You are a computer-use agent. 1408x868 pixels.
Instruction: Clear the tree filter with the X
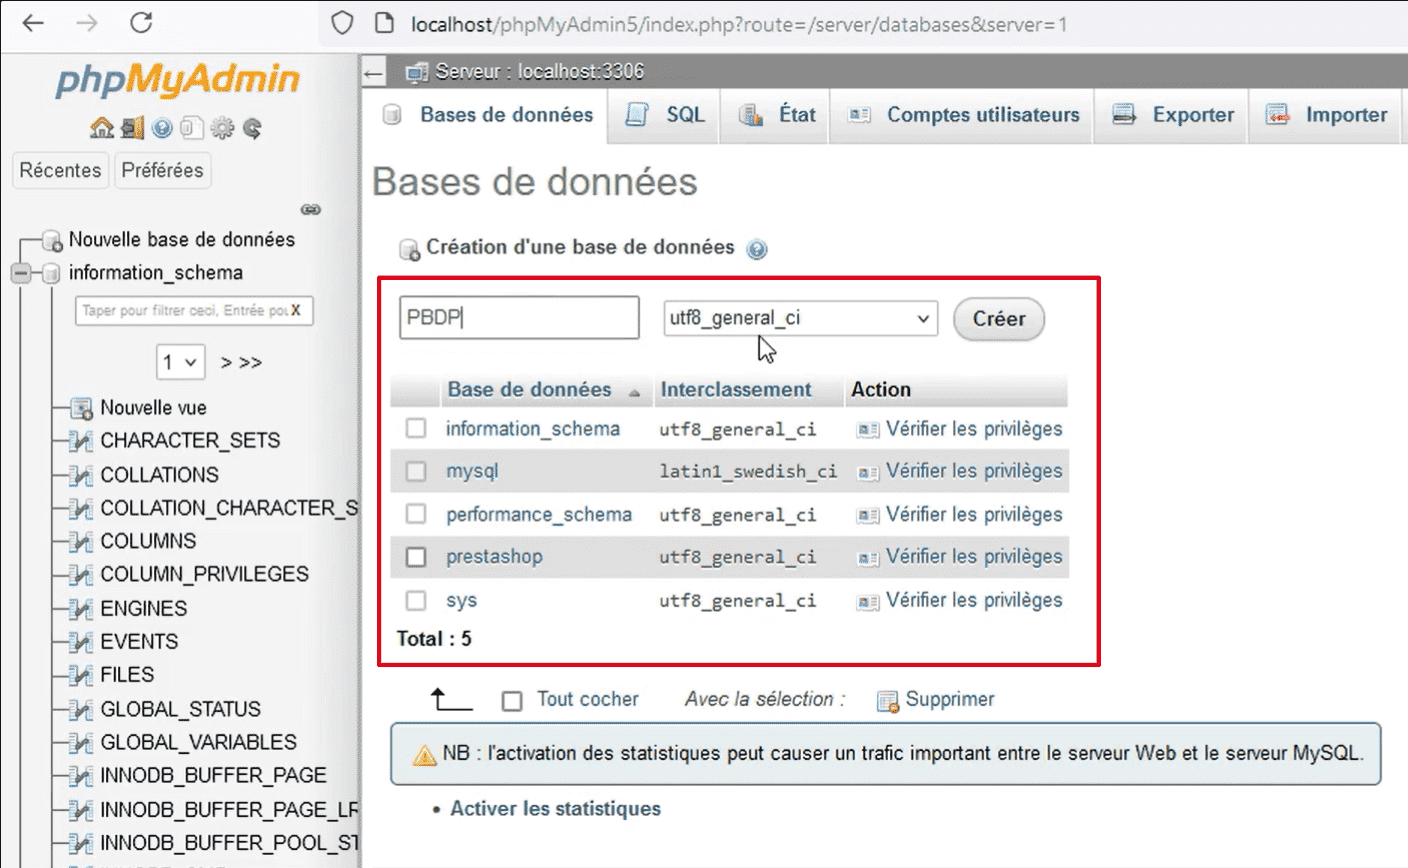[296, 310]
